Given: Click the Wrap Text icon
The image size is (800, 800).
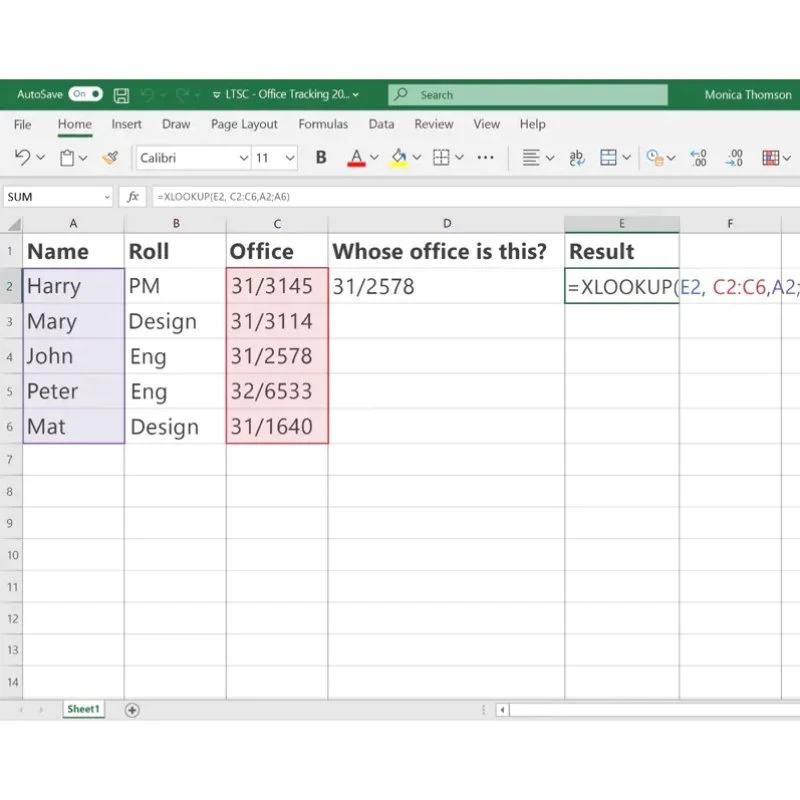Looking at the screenshot, I should click(x=575, y=158).
